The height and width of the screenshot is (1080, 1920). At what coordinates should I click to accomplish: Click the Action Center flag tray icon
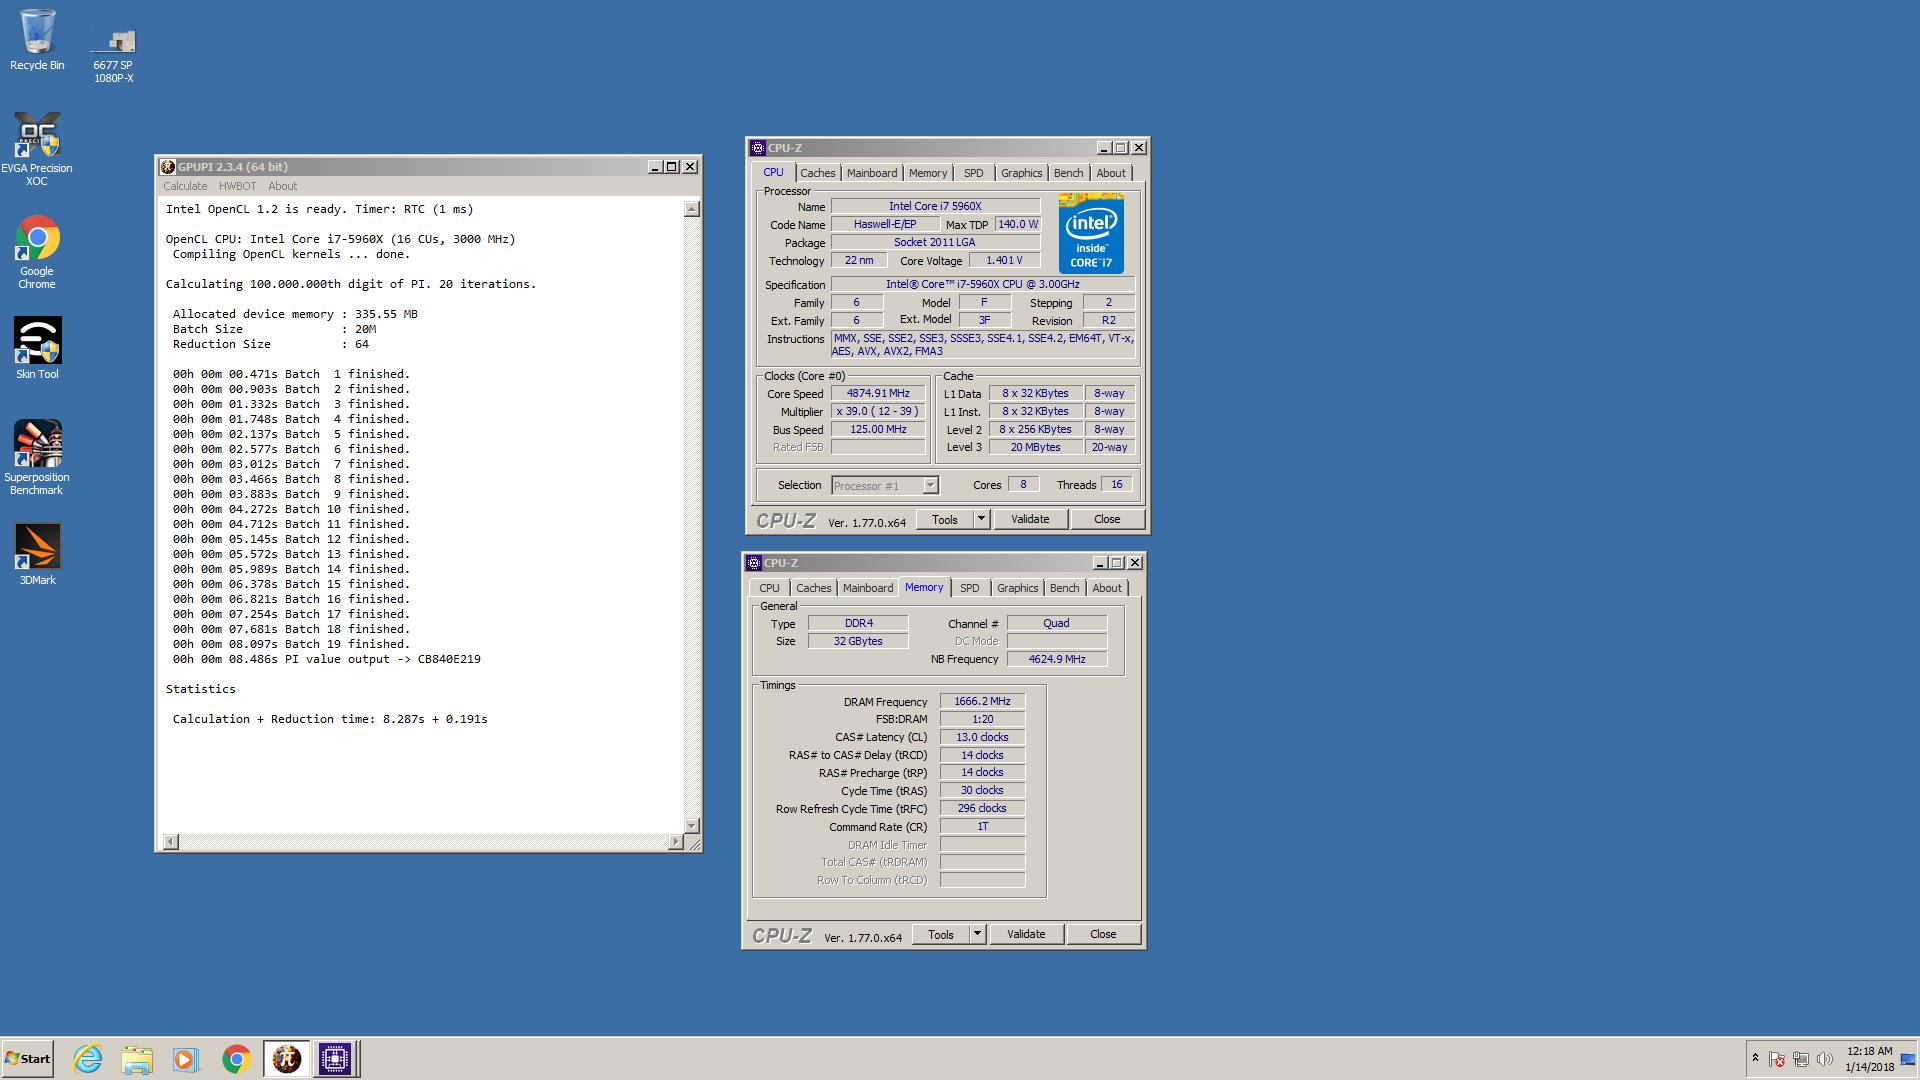[x=1777, y=1059]
